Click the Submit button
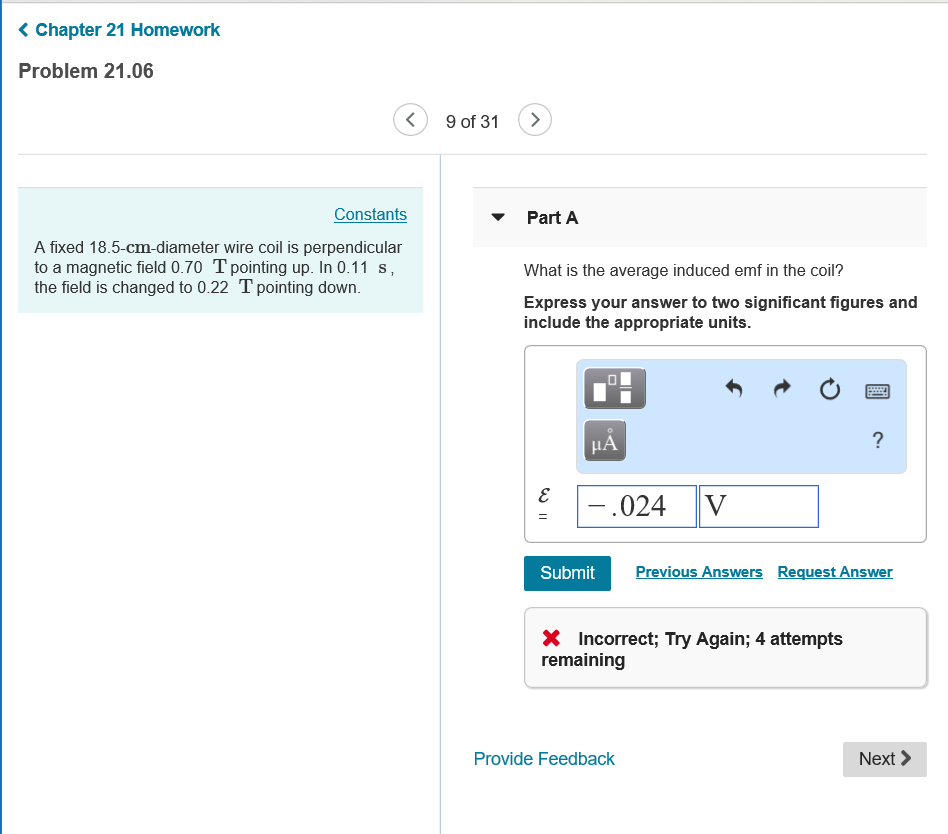The width and height of the screenshot is (948, 834). pos(567,573)
